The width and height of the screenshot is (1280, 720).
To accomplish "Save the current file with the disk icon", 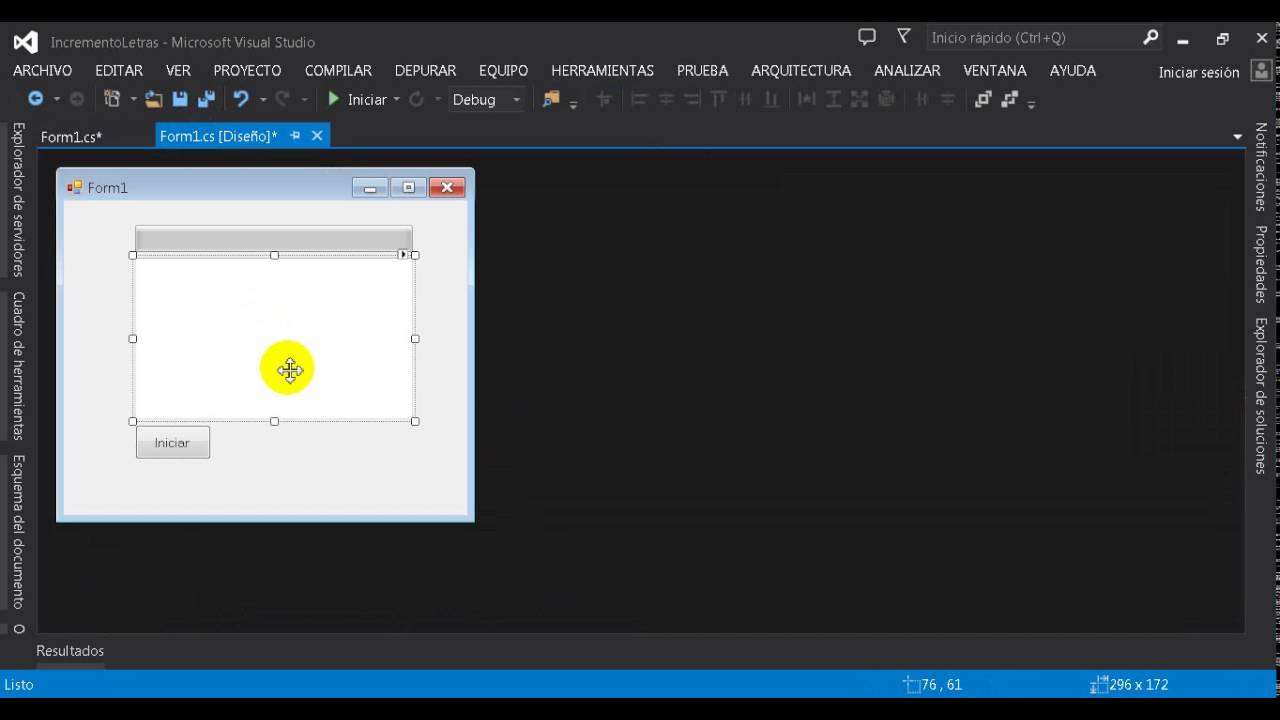I will click(180, 99).
